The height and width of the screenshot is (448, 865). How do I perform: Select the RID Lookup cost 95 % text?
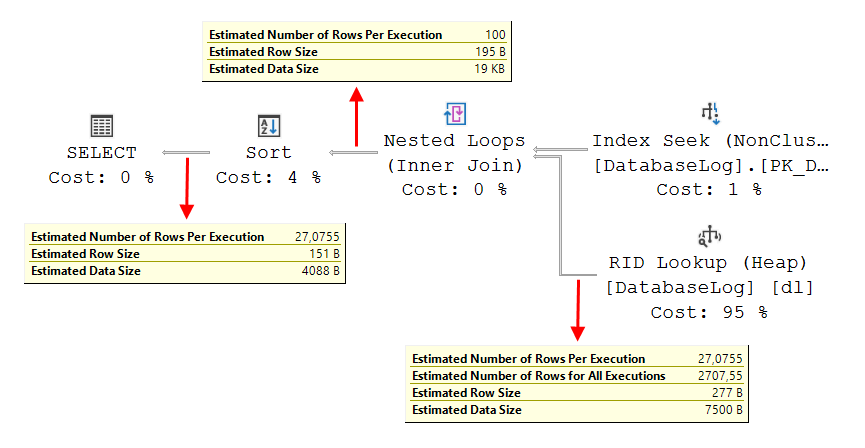[709, 312]
